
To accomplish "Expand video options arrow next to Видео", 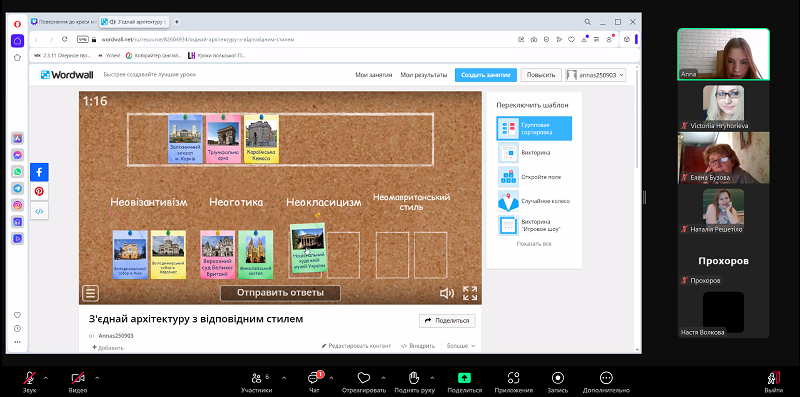I will click(97, 378).
